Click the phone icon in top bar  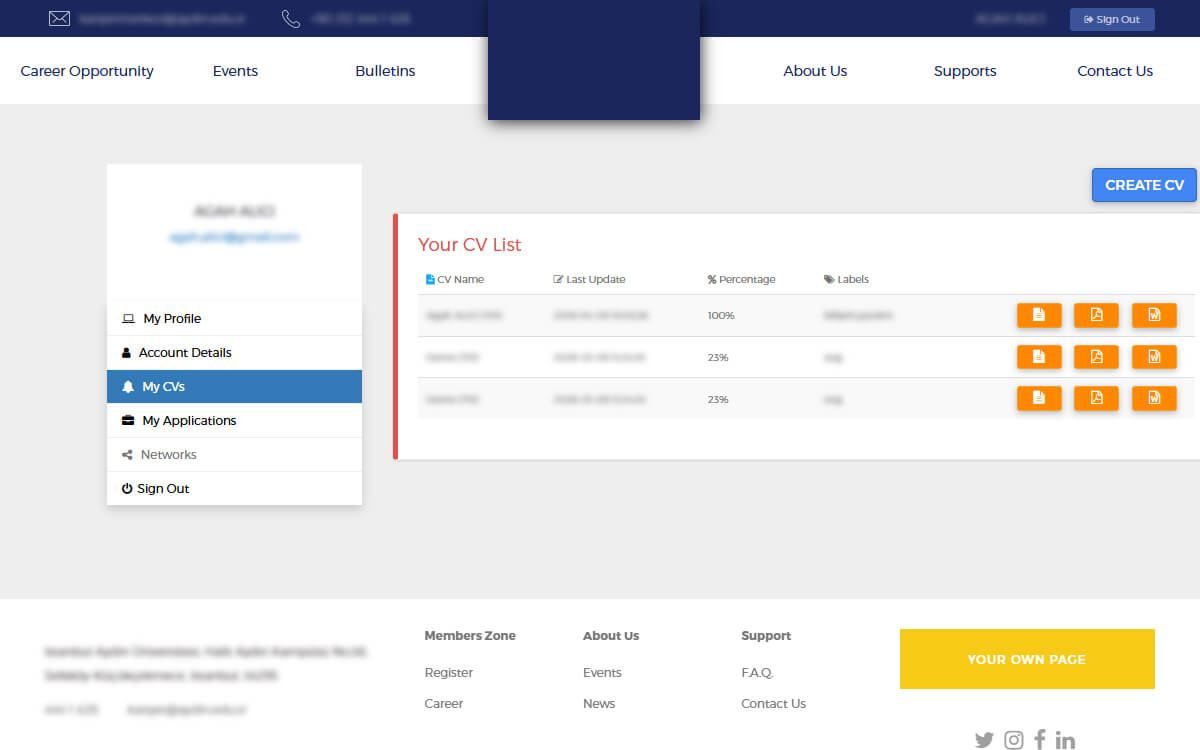pyautogui.click(x=291, y=19)
